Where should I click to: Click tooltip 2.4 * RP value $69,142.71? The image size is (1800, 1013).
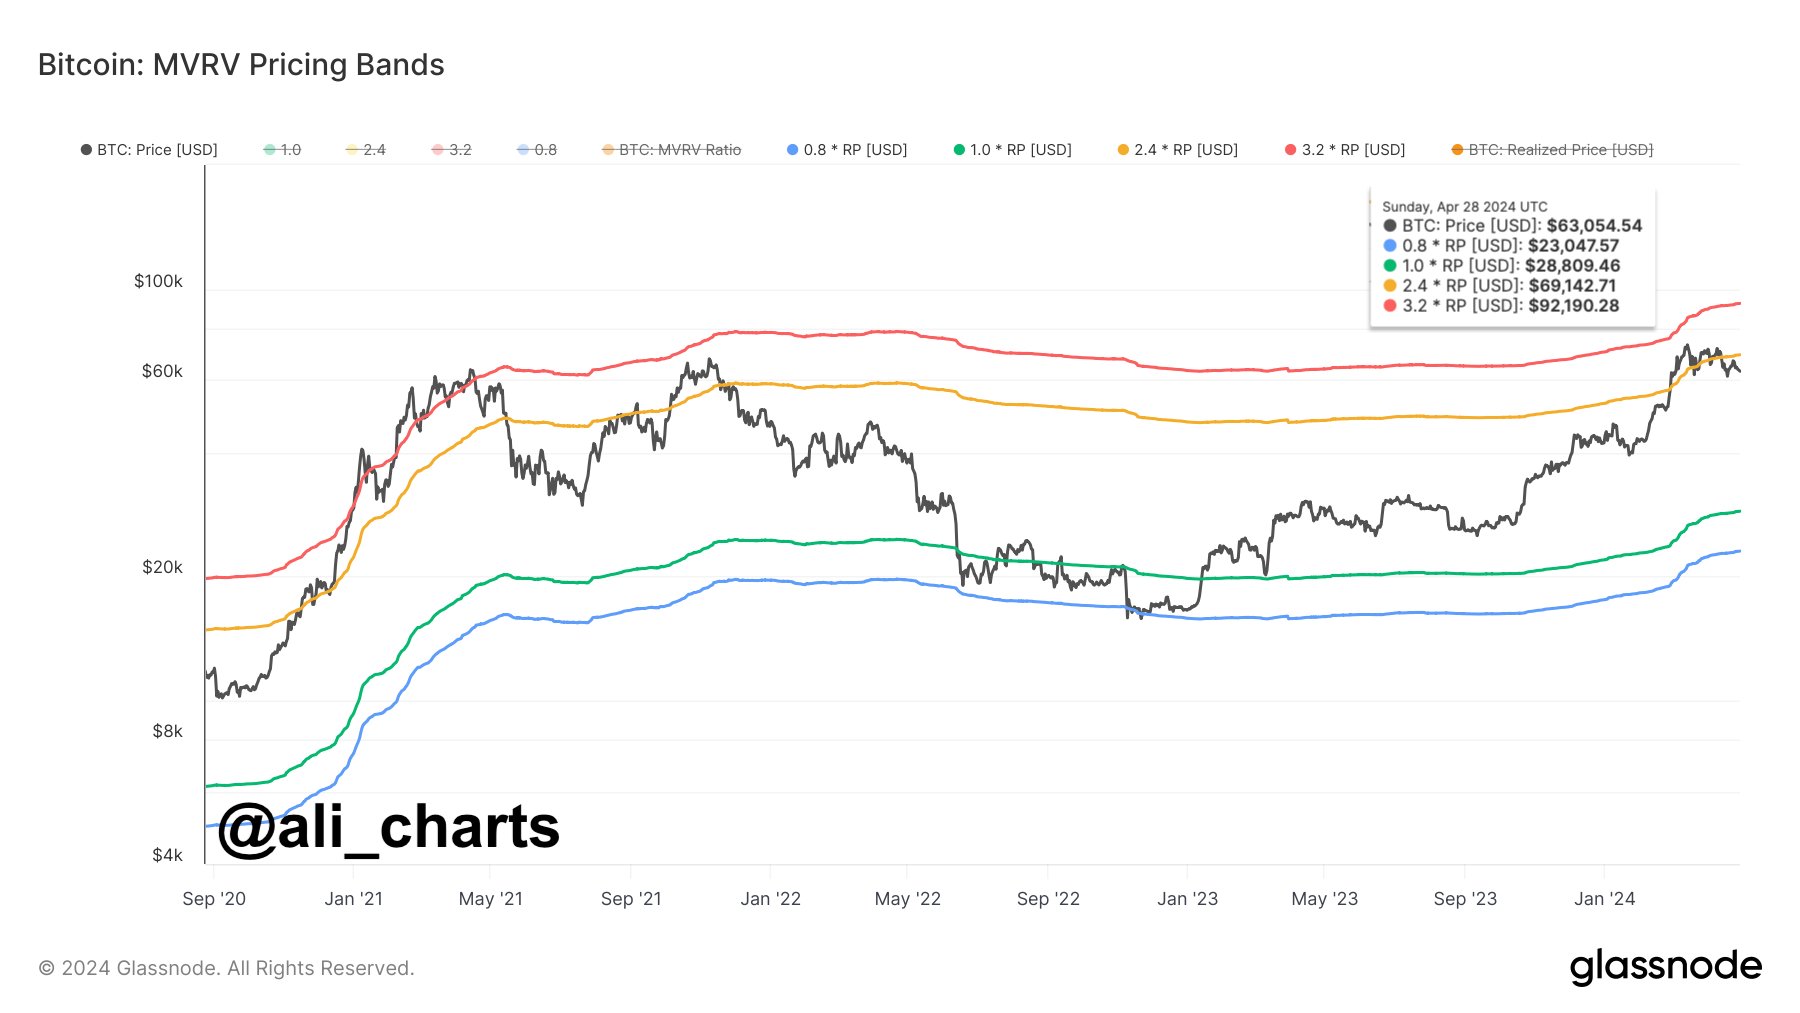[1572, 286]
